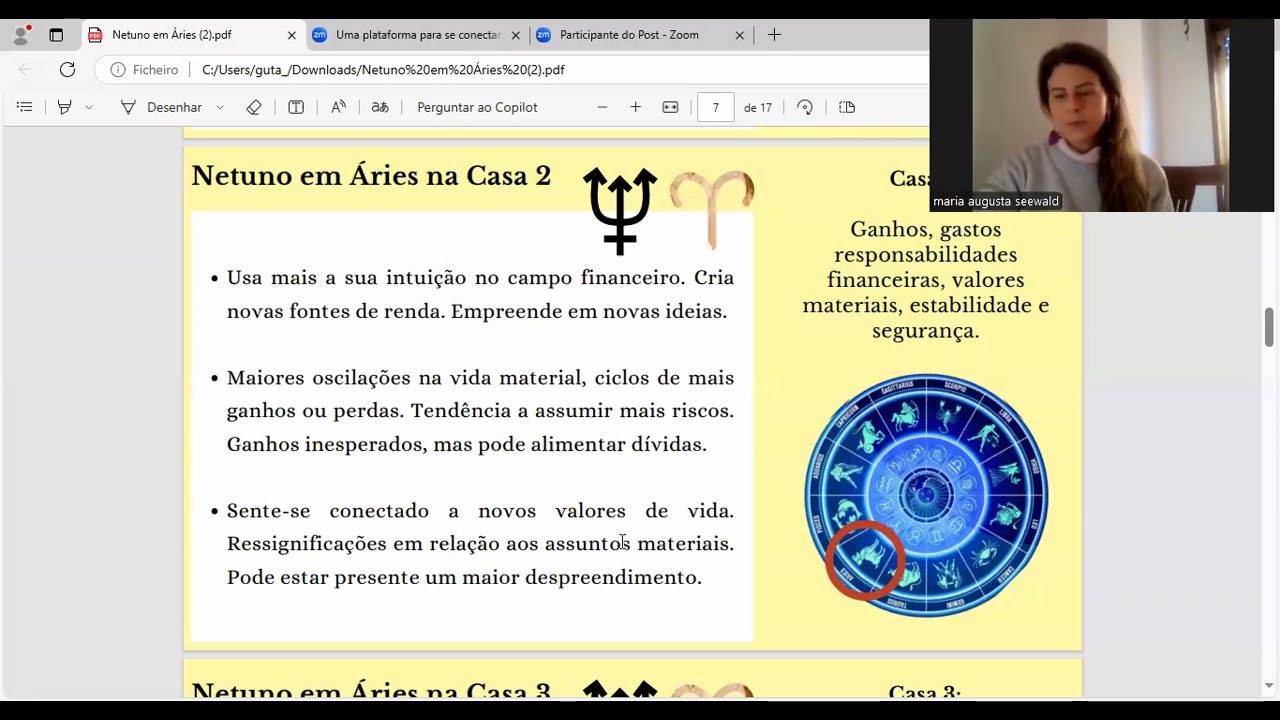Click the maria augusta seewald video thumbnail
Viewport: 1280px width, 720px height.
point(1102,115)
